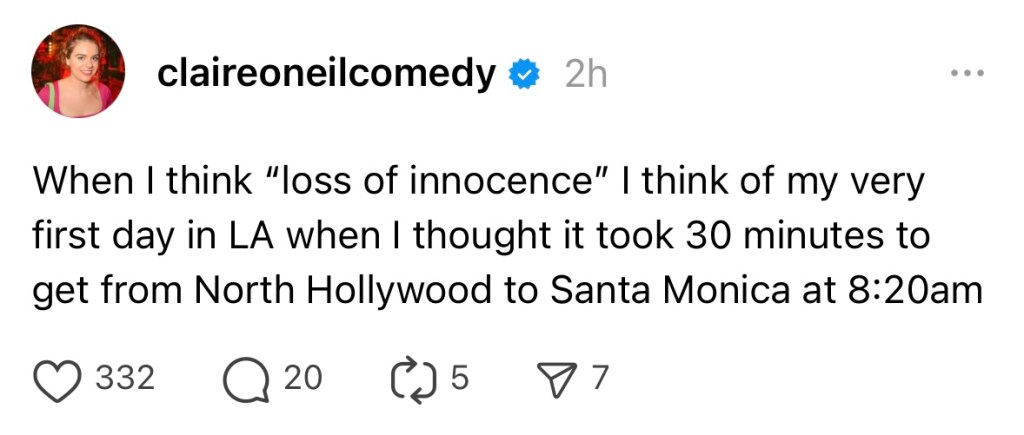Repost using the circular arrows icon
The height and width of the screenshot is (435, 1024).
417,378
